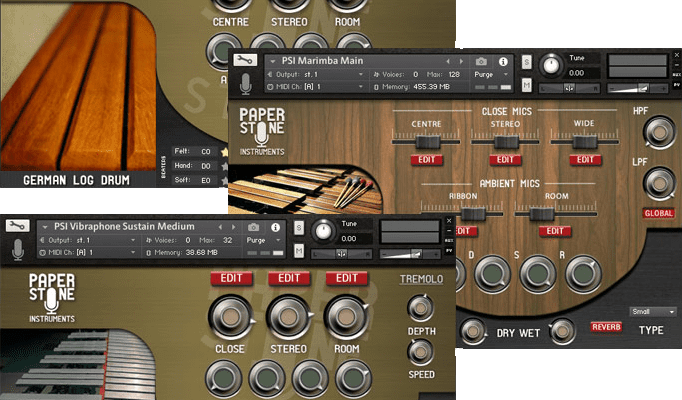Click camera snapshot icon on Vibraphone header
The width and height of the screenshot is (682, 400).
pos(256,227)
